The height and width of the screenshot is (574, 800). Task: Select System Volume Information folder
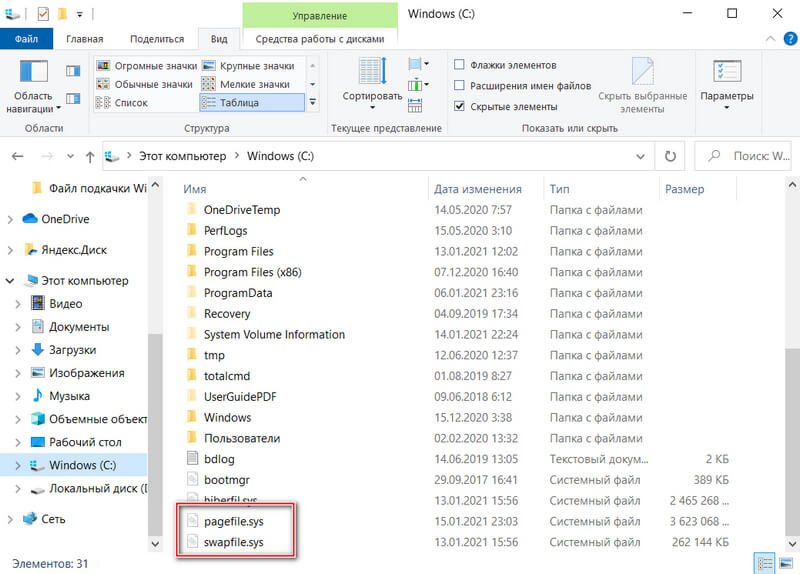pos(274,335)
